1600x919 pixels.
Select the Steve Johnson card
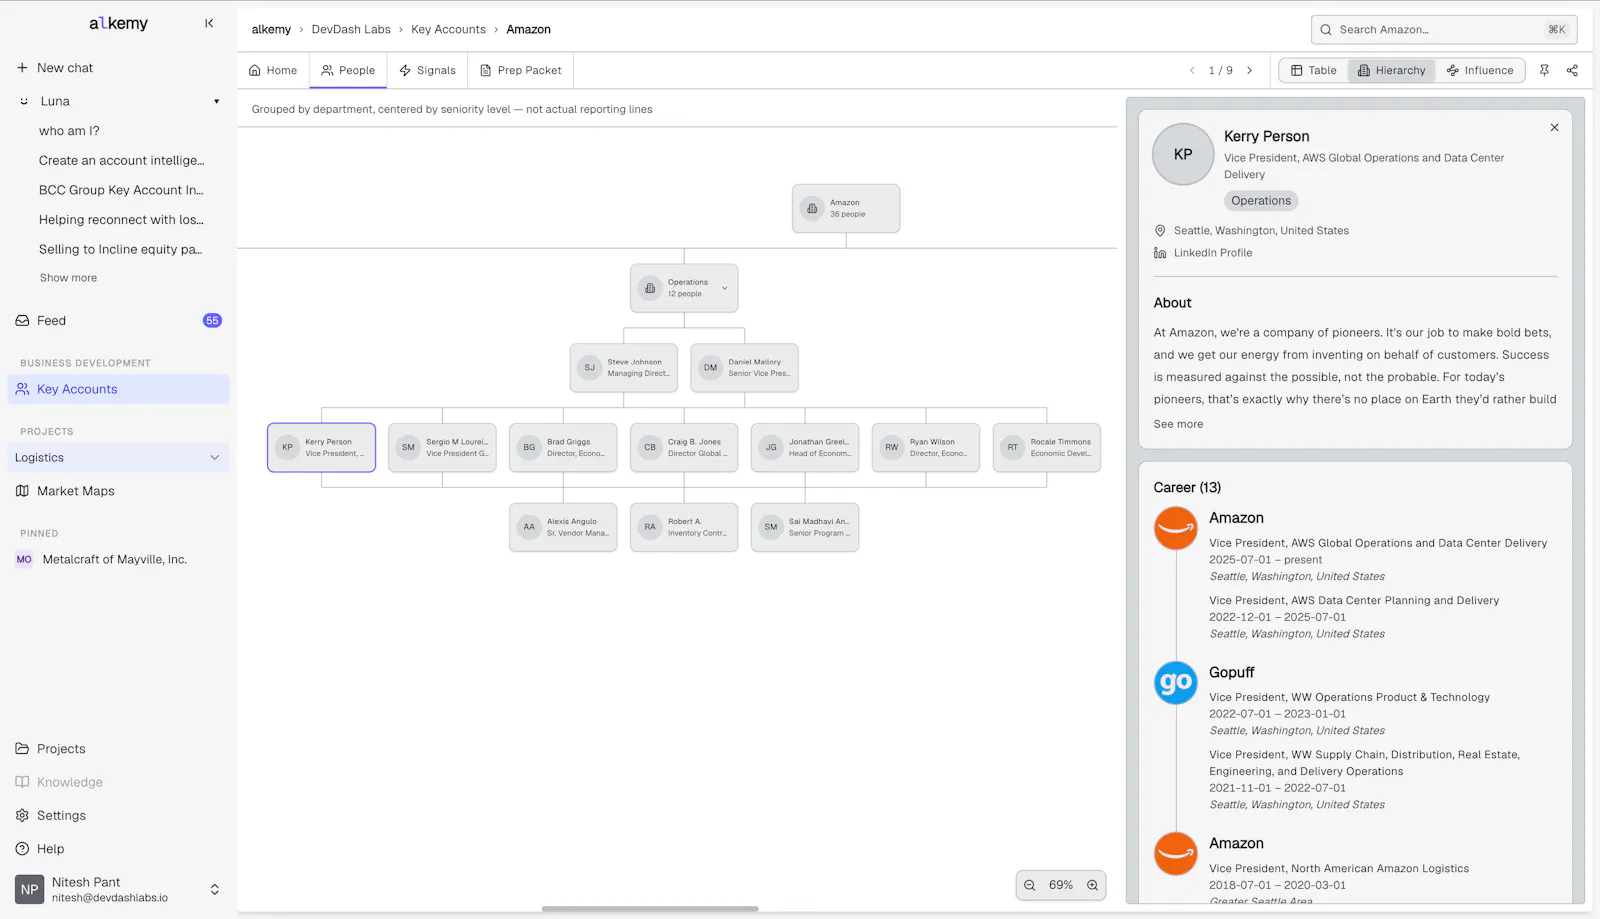click(x=624, y=368)
